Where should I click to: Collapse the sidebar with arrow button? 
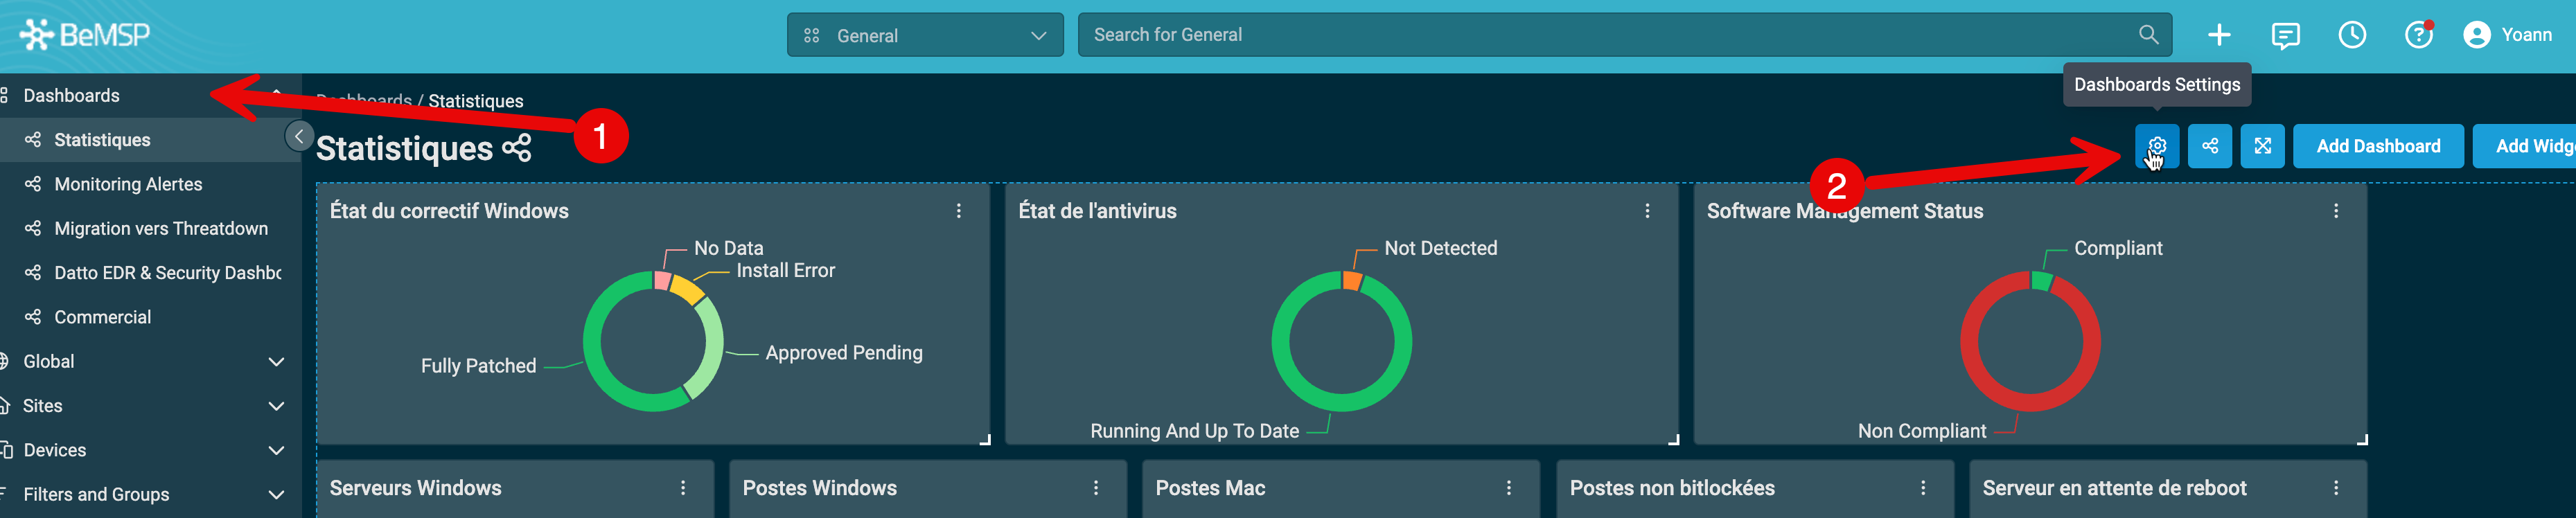pyautogui.click(x=298, y=136)
